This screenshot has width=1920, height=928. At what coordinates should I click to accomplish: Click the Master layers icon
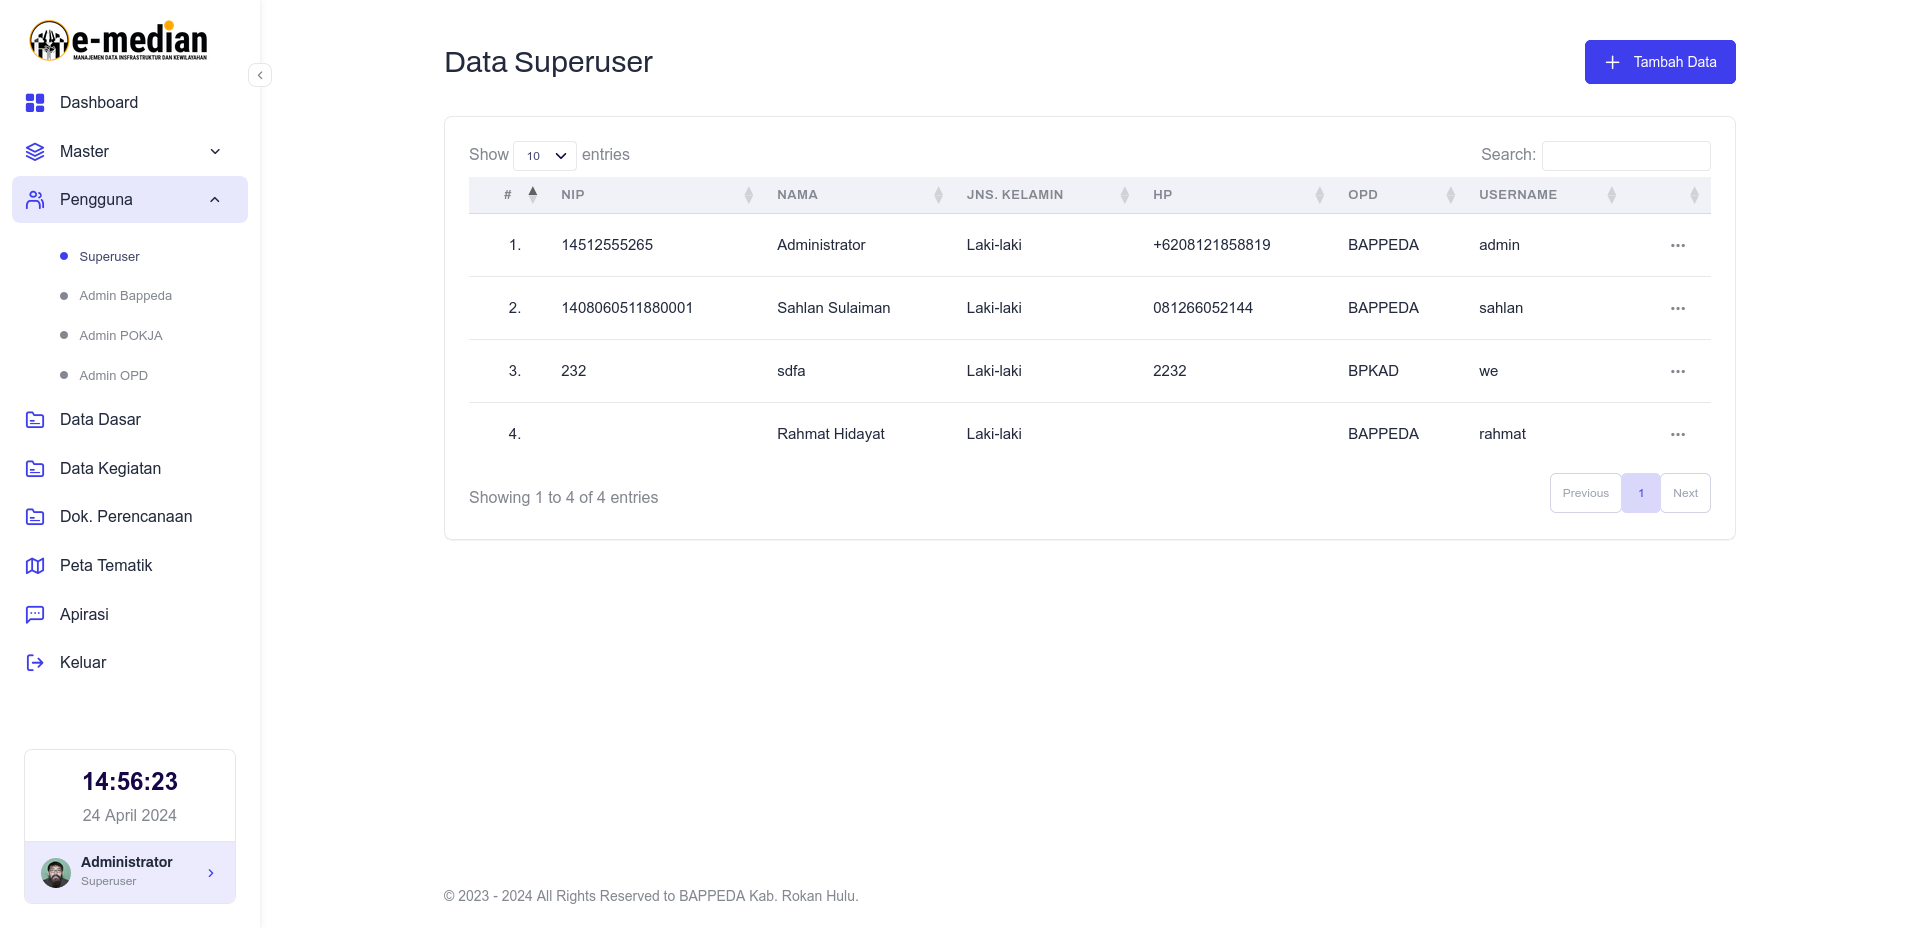[35, 152]
